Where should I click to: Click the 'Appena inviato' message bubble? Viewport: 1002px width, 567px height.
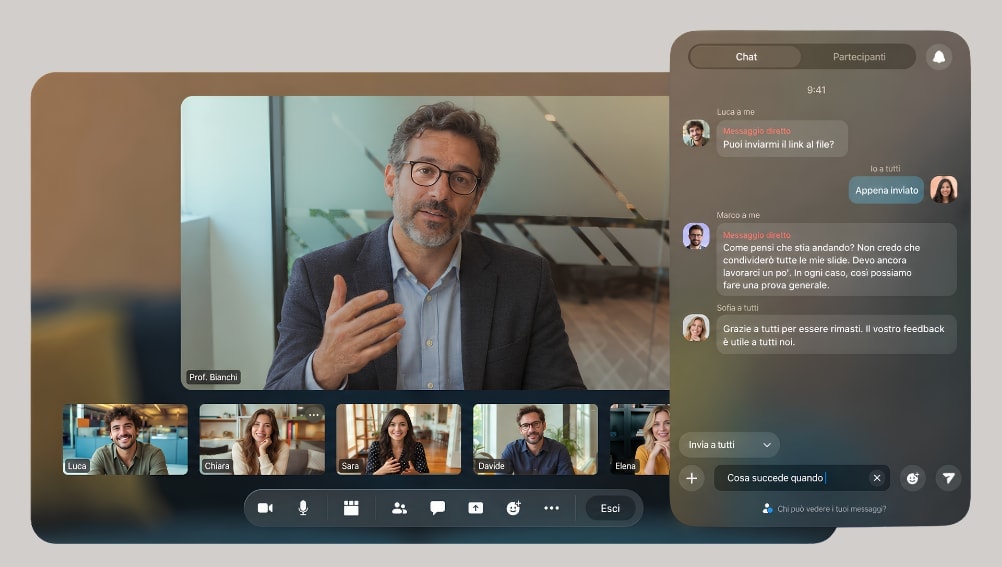(886, 190)
